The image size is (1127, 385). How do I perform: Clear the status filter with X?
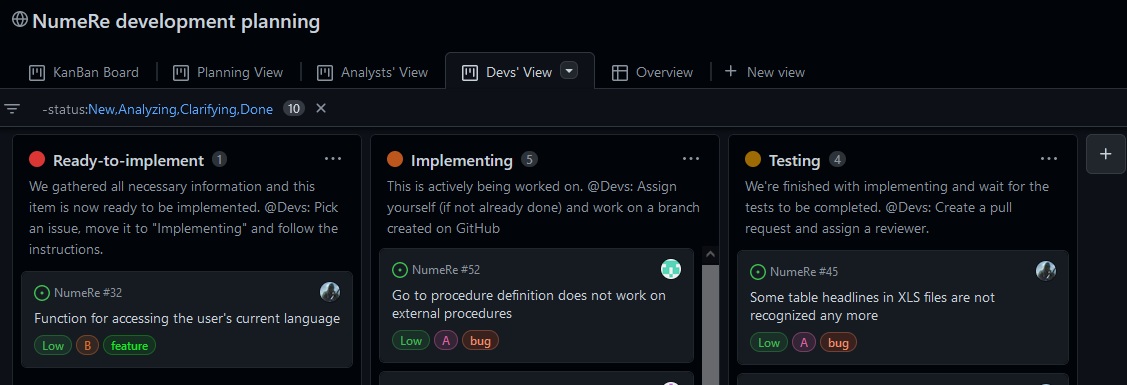click(321, 108)
